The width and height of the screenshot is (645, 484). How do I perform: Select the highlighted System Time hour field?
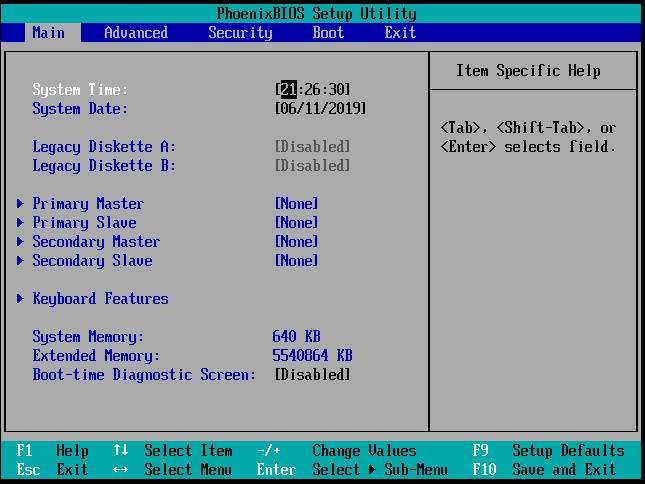(x=288, y=90)
